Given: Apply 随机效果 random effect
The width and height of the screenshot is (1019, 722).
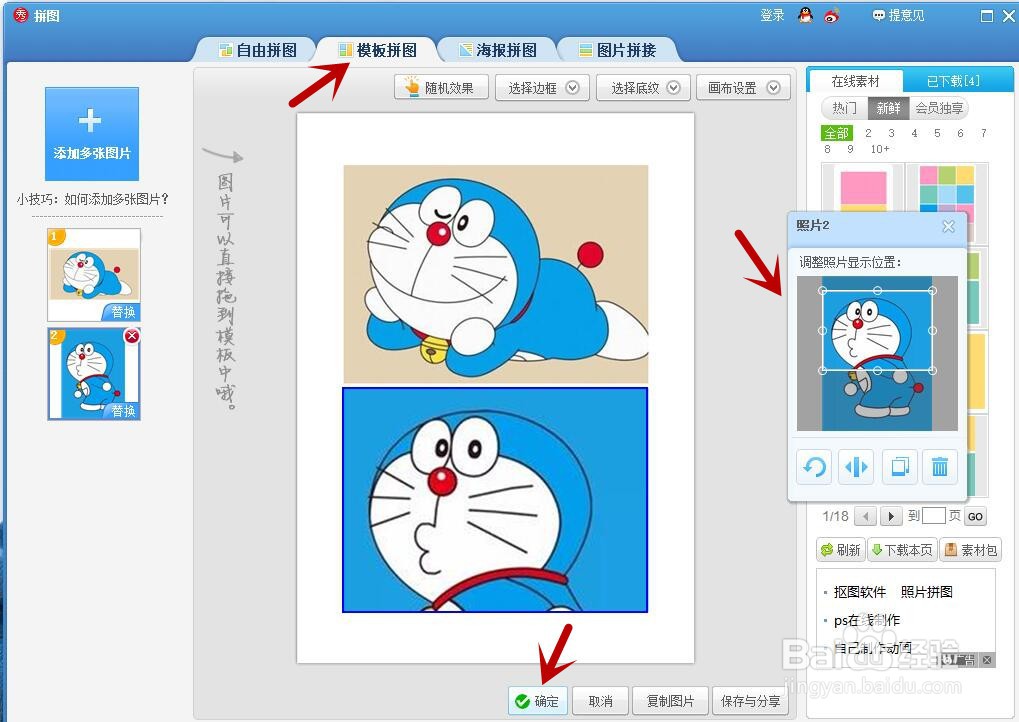Looking at the screenshot, I should pyautogui.click(x=441, y=88).
